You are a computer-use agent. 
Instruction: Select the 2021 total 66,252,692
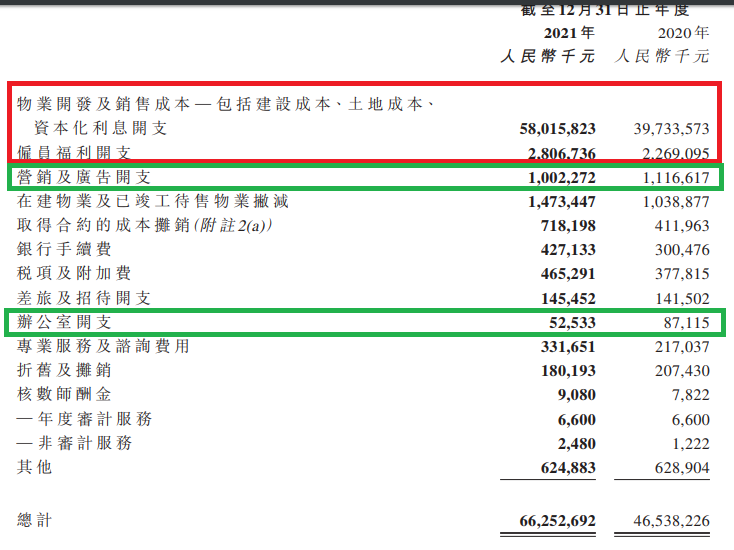pos(558,521)
